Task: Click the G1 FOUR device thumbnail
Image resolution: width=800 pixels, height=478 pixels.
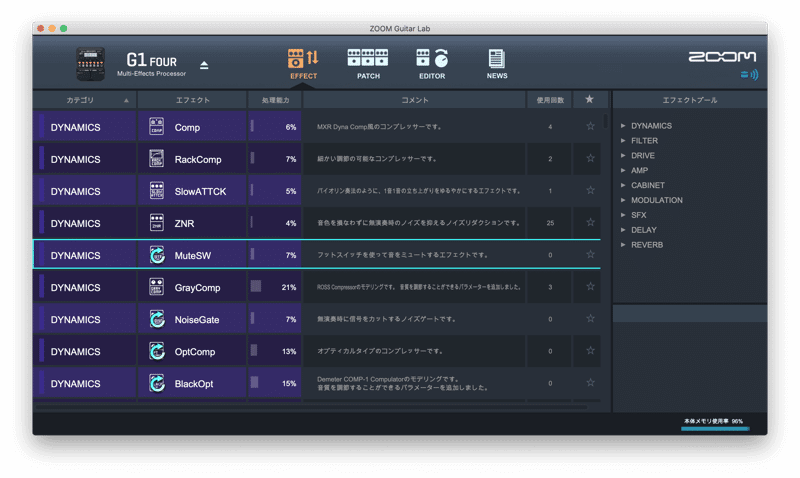Action: (90, 64)
